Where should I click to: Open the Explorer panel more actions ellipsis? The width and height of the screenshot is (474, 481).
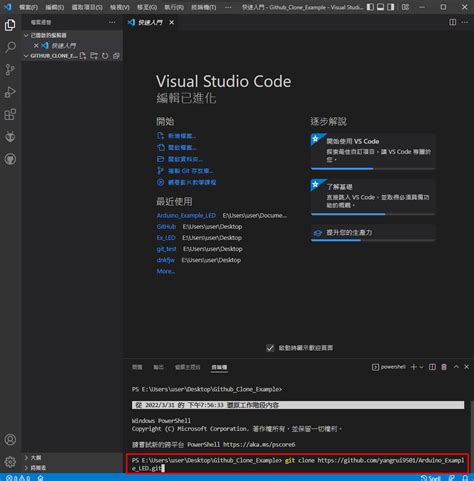[x=112, y=22]
